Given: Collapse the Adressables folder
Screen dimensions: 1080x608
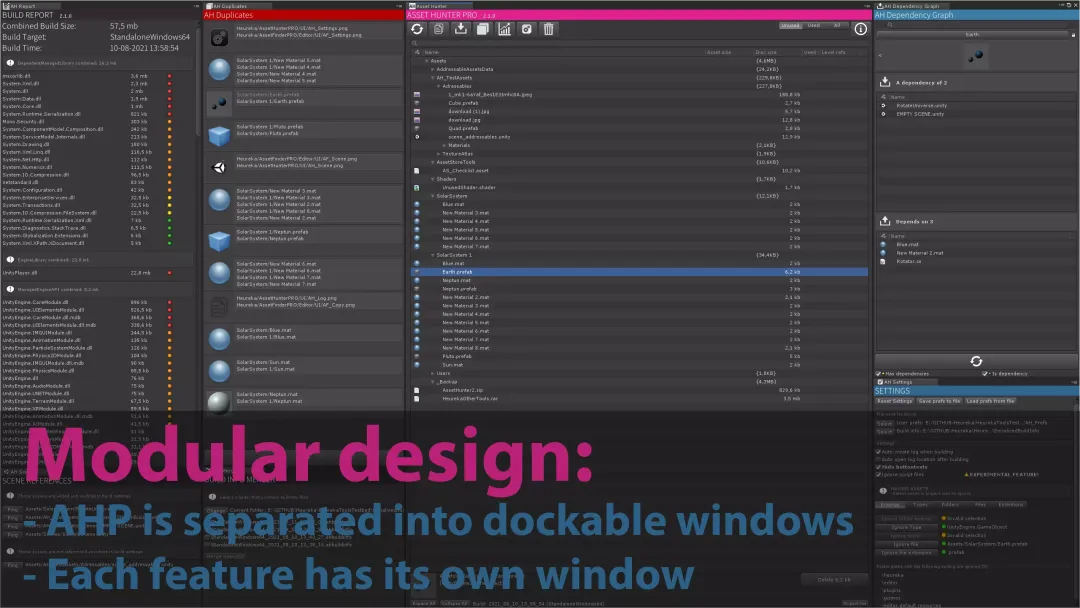Looking at the screenshot, I should click(439, 86).
